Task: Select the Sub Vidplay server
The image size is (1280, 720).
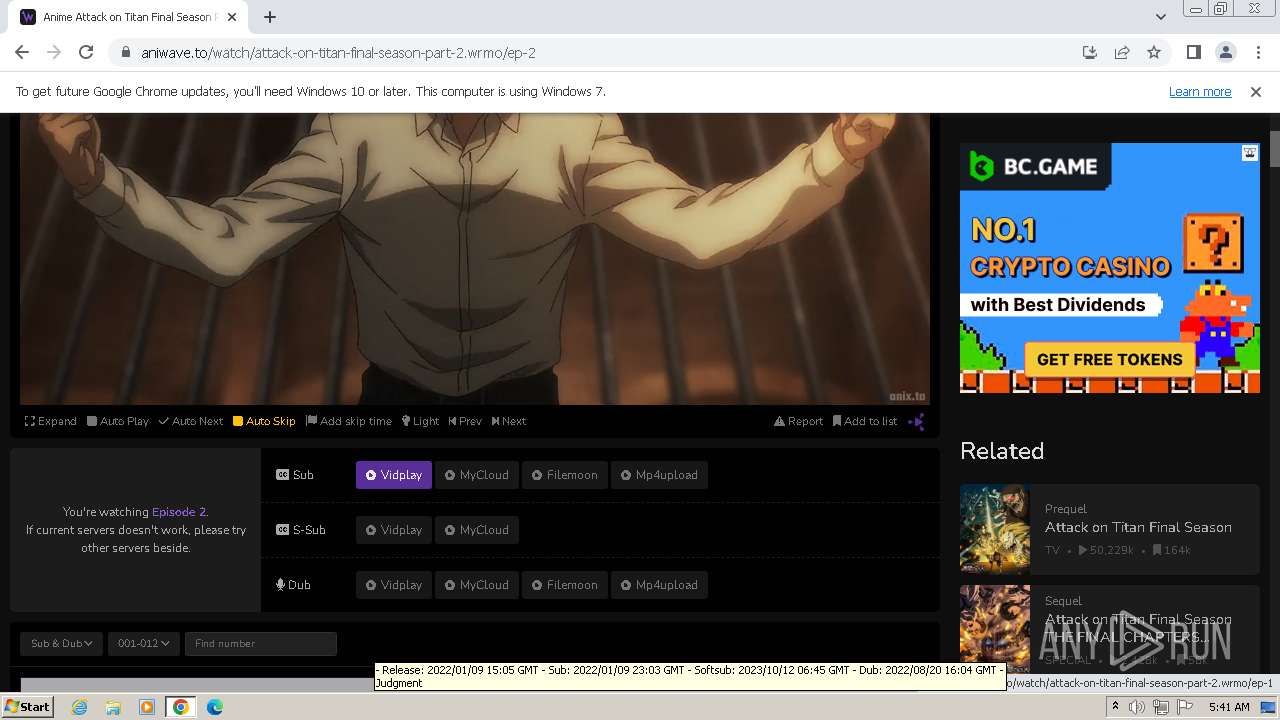Action: pos(394,475)
